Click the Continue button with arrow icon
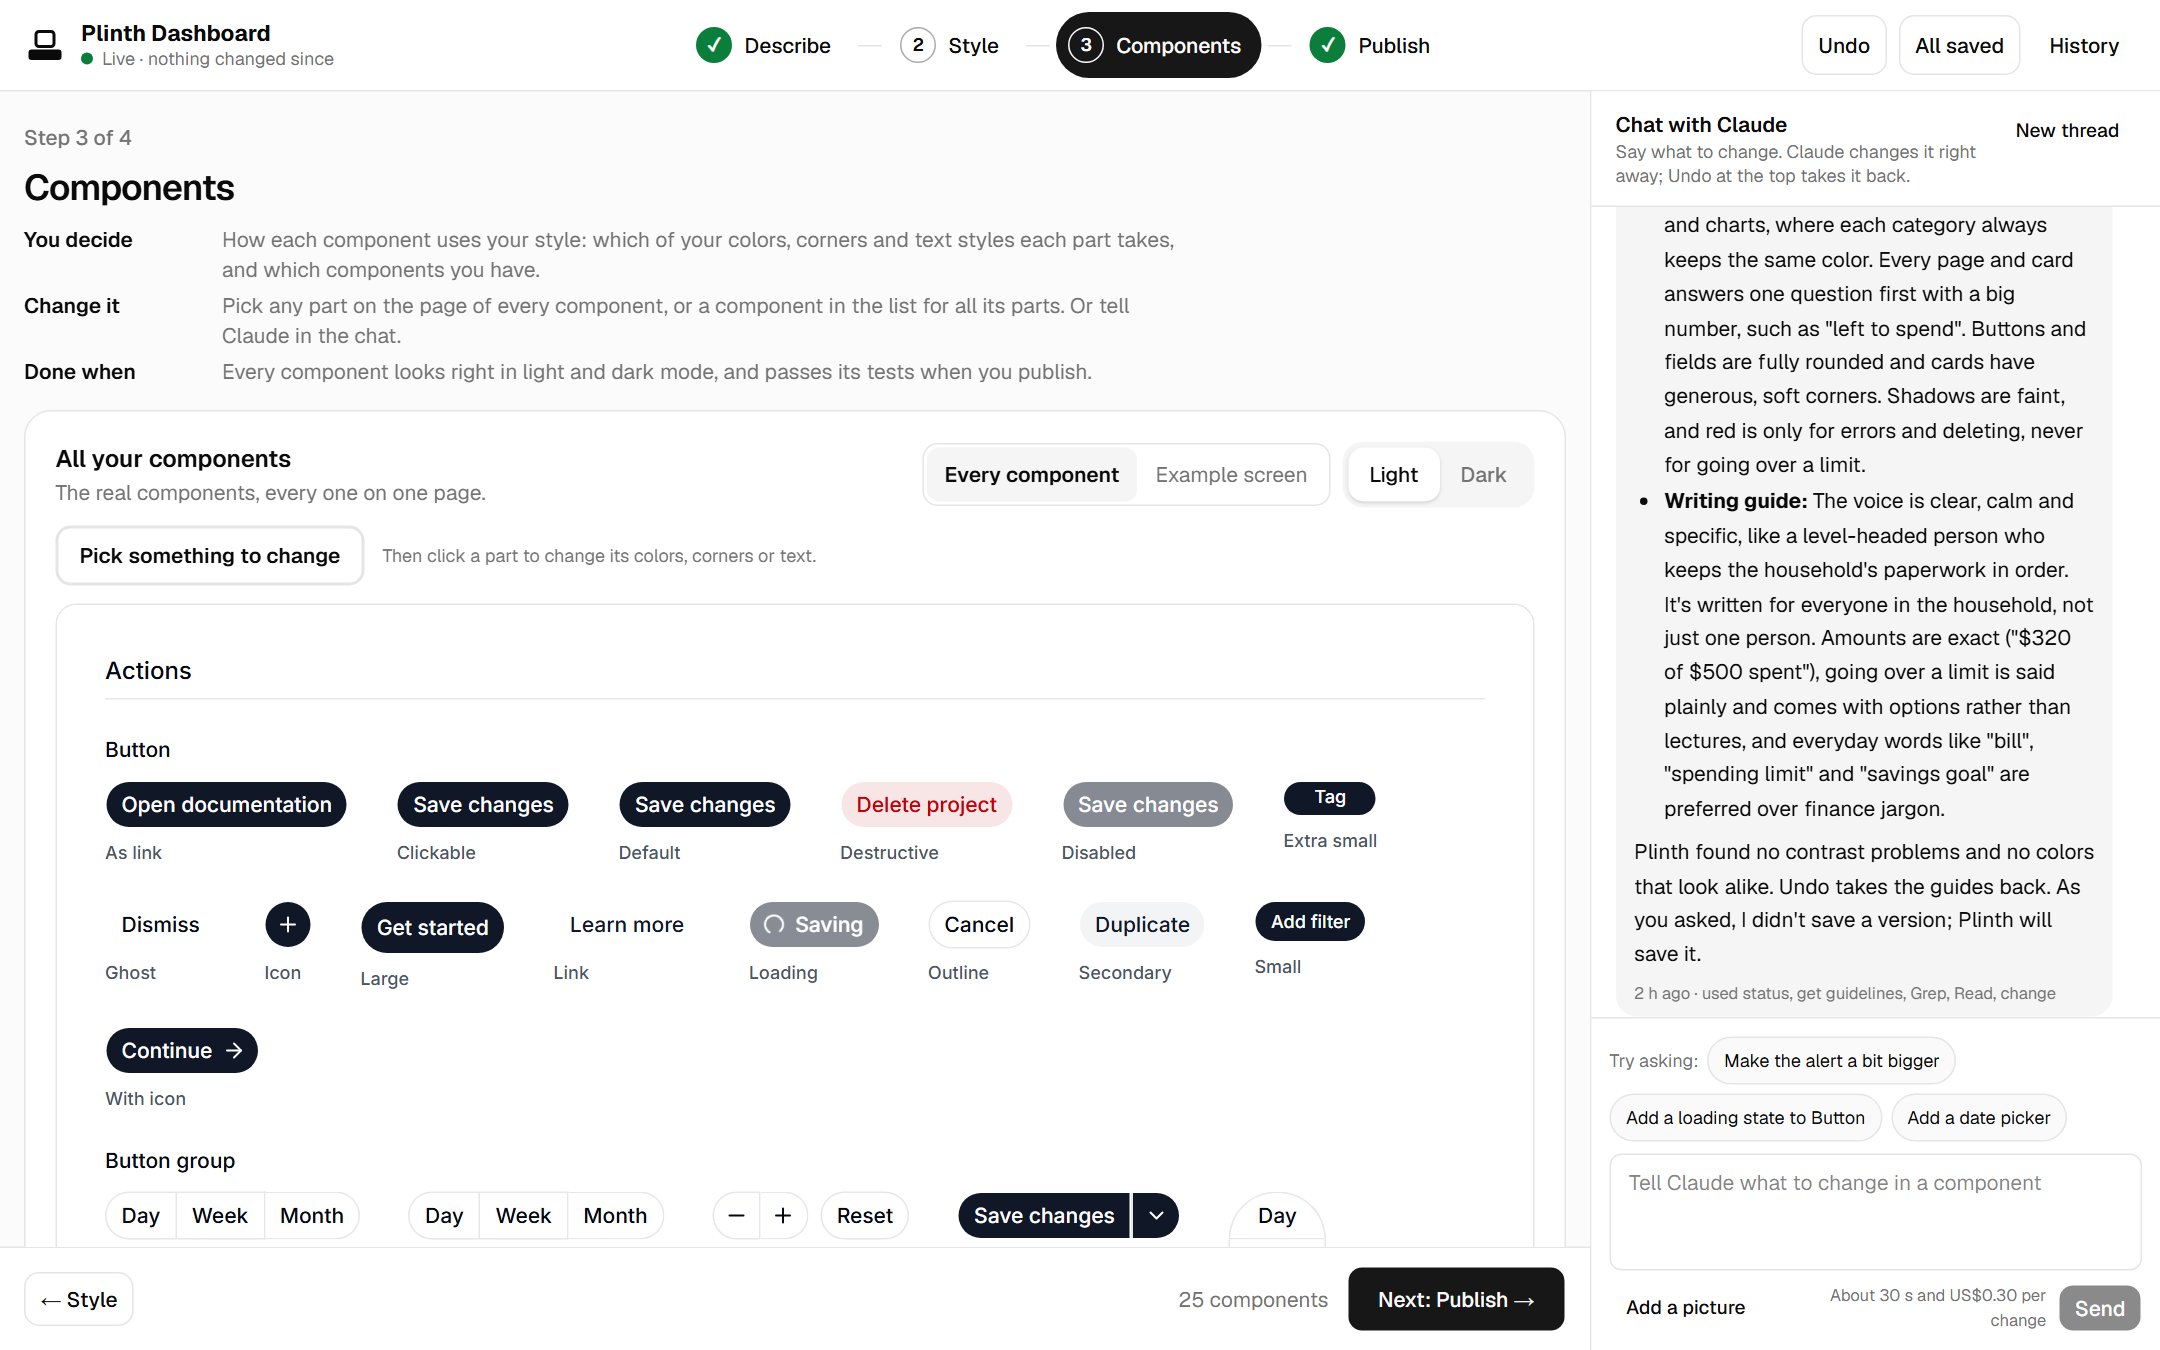Image resolution: width=2160 pixels, height=1350 pixels. pyautogui.click(x=182, y=1050)
